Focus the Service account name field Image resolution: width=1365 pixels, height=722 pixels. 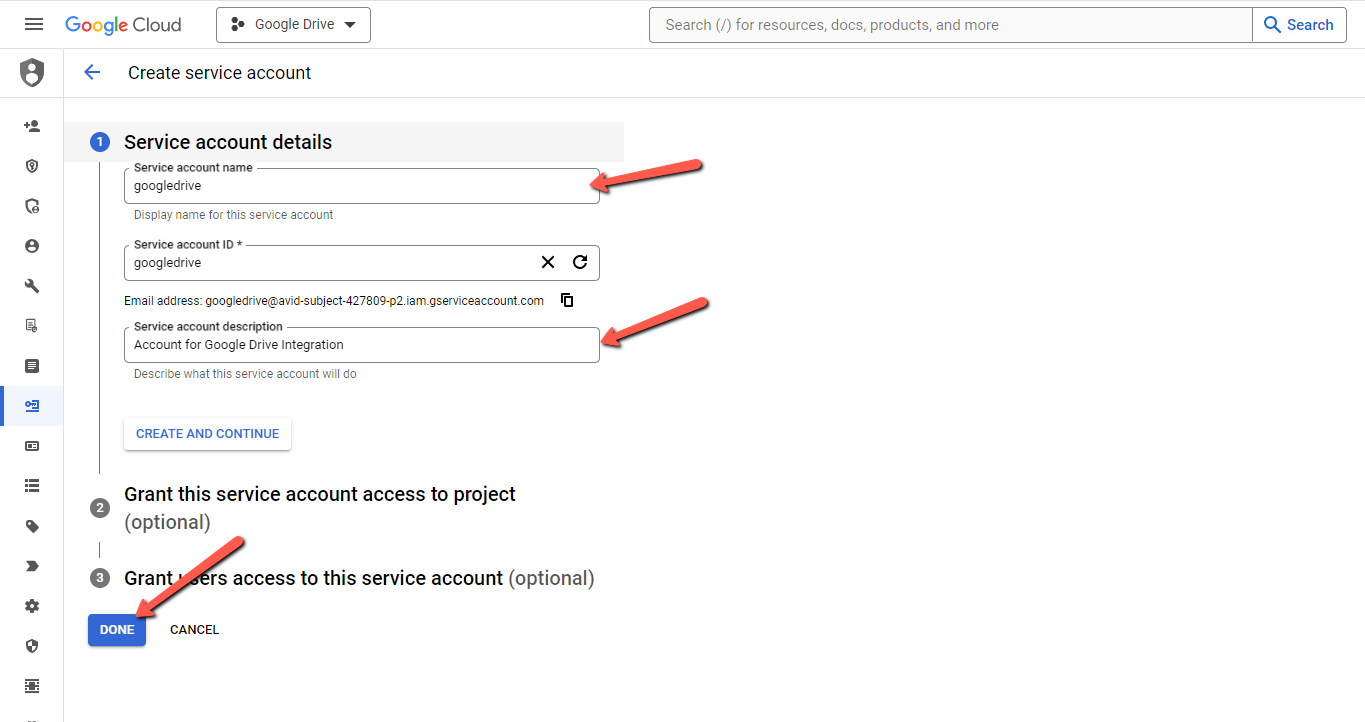pyautogui.click(x=362, y=186)
